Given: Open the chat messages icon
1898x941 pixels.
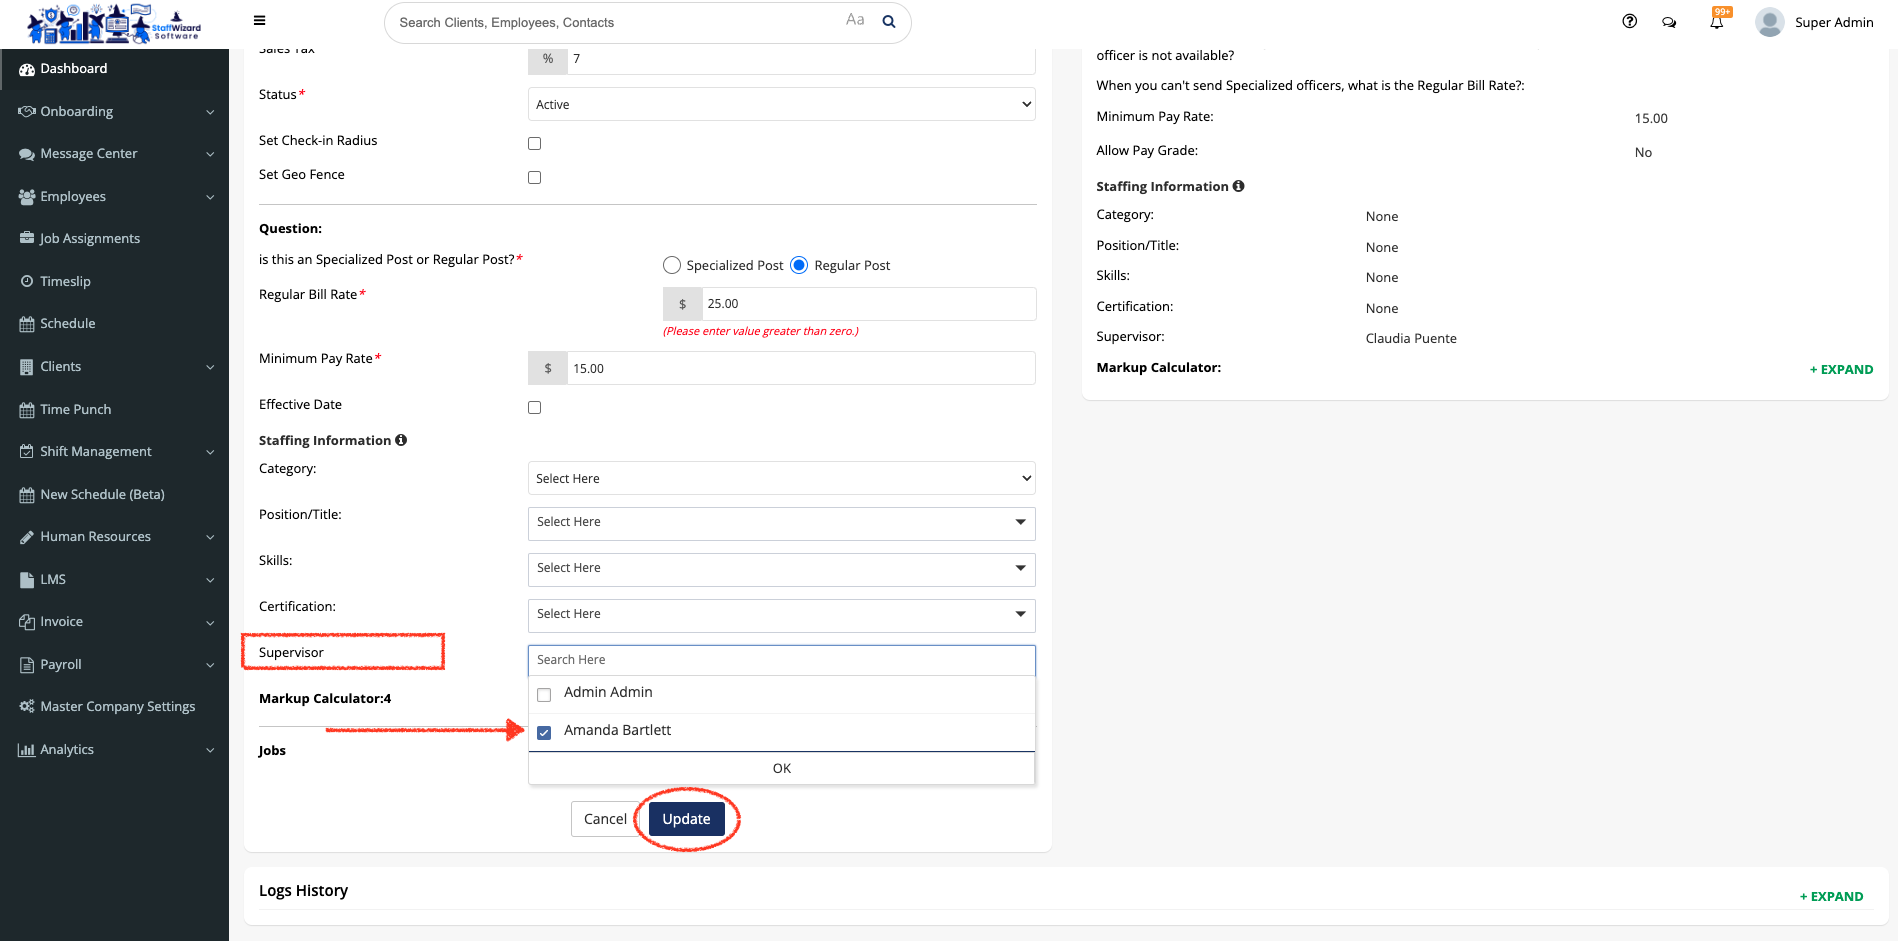Looking at the screenshot, I should click(1669, 22).
